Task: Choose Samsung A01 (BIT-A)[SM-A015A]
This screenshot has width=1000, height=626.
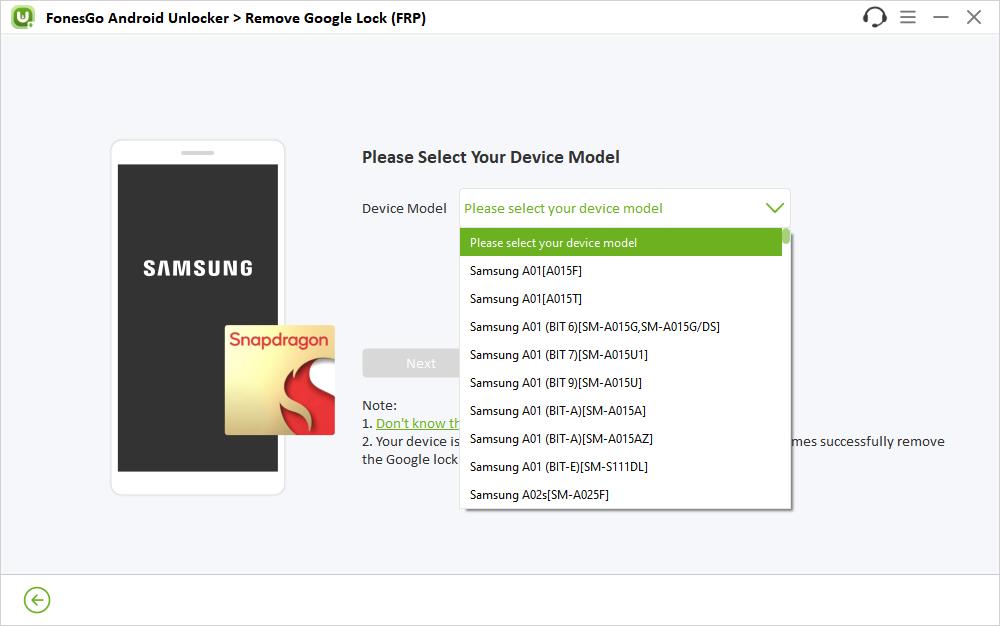Action: [621, 411]
